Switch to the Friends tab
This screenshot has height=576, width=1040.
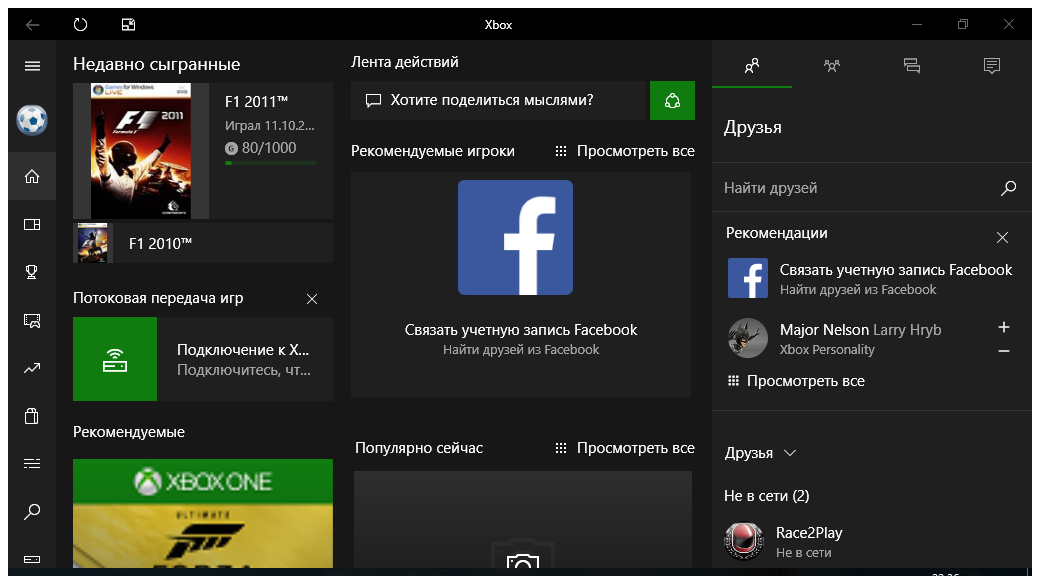(751, 65)
